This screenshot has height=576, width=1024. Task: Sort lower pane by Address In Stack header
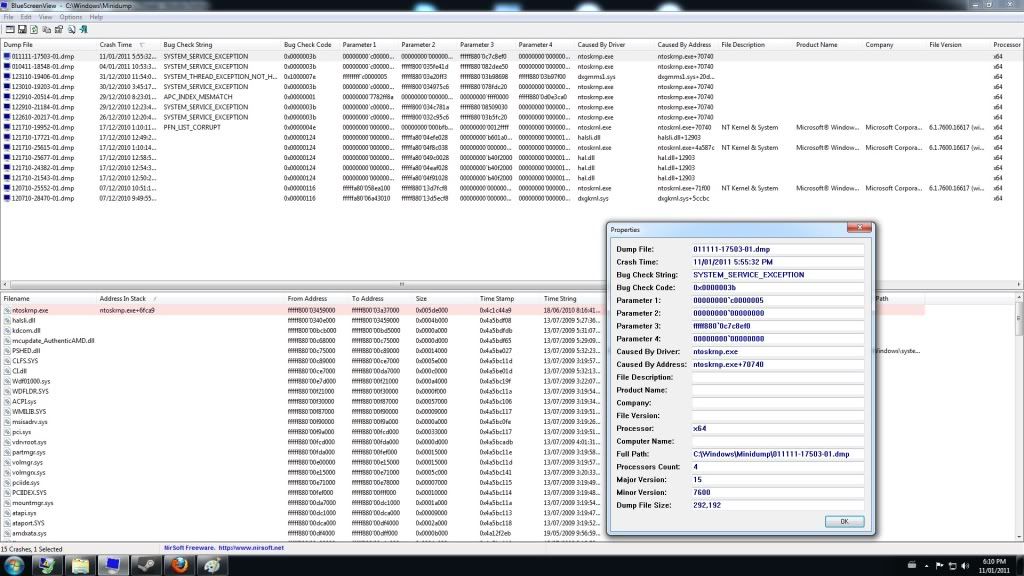189,298
